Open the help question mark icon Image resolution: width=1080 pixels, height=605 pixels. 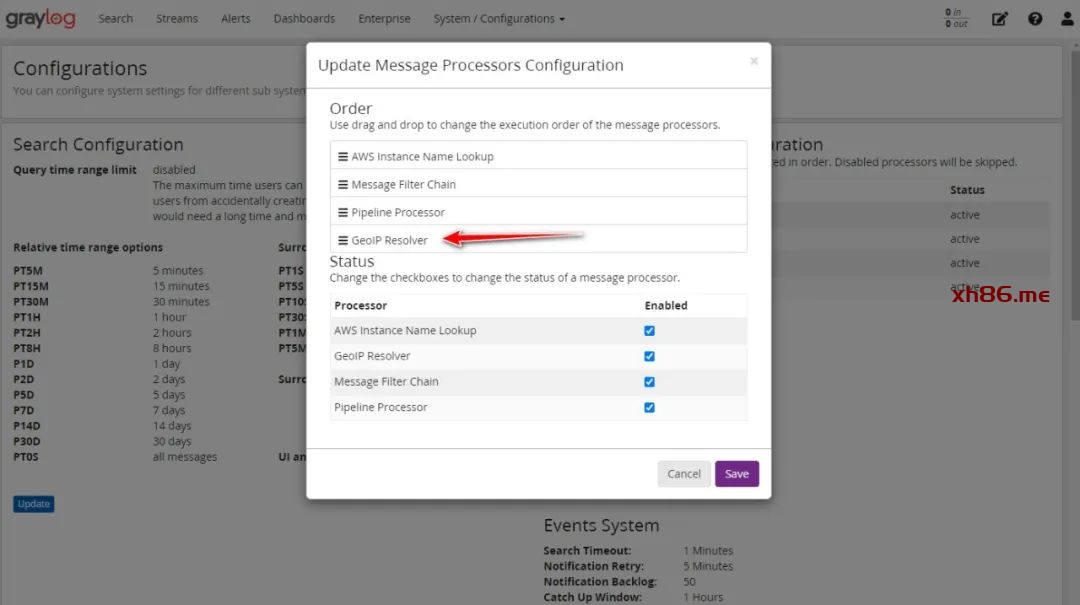pos(1035,19)
